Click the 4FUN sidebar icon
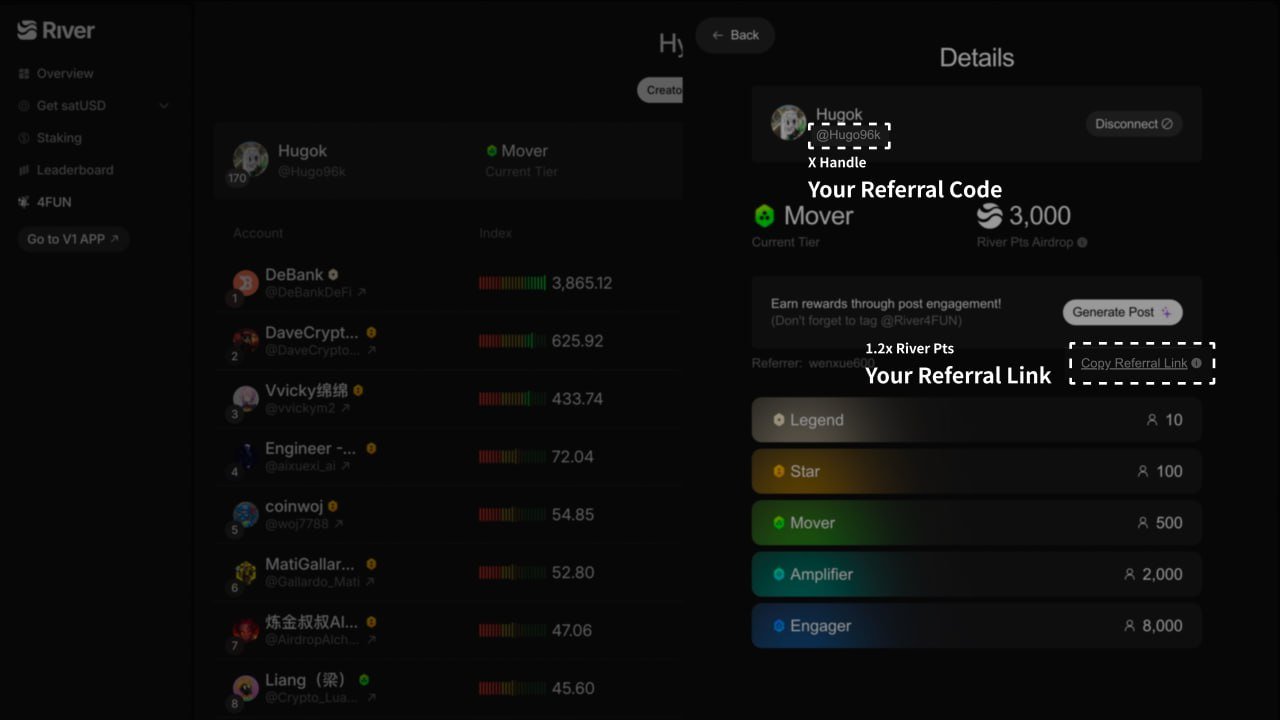The image size is (1280, 720). pos(24,202)
